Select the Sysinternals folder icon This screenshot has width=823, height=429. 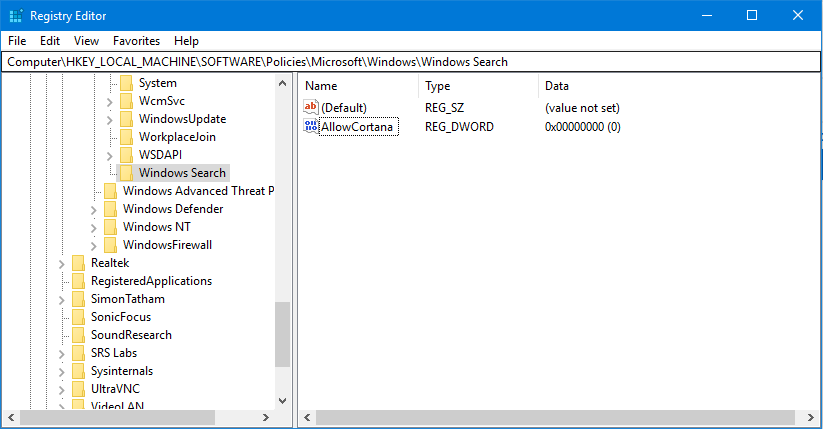[78, 371]
